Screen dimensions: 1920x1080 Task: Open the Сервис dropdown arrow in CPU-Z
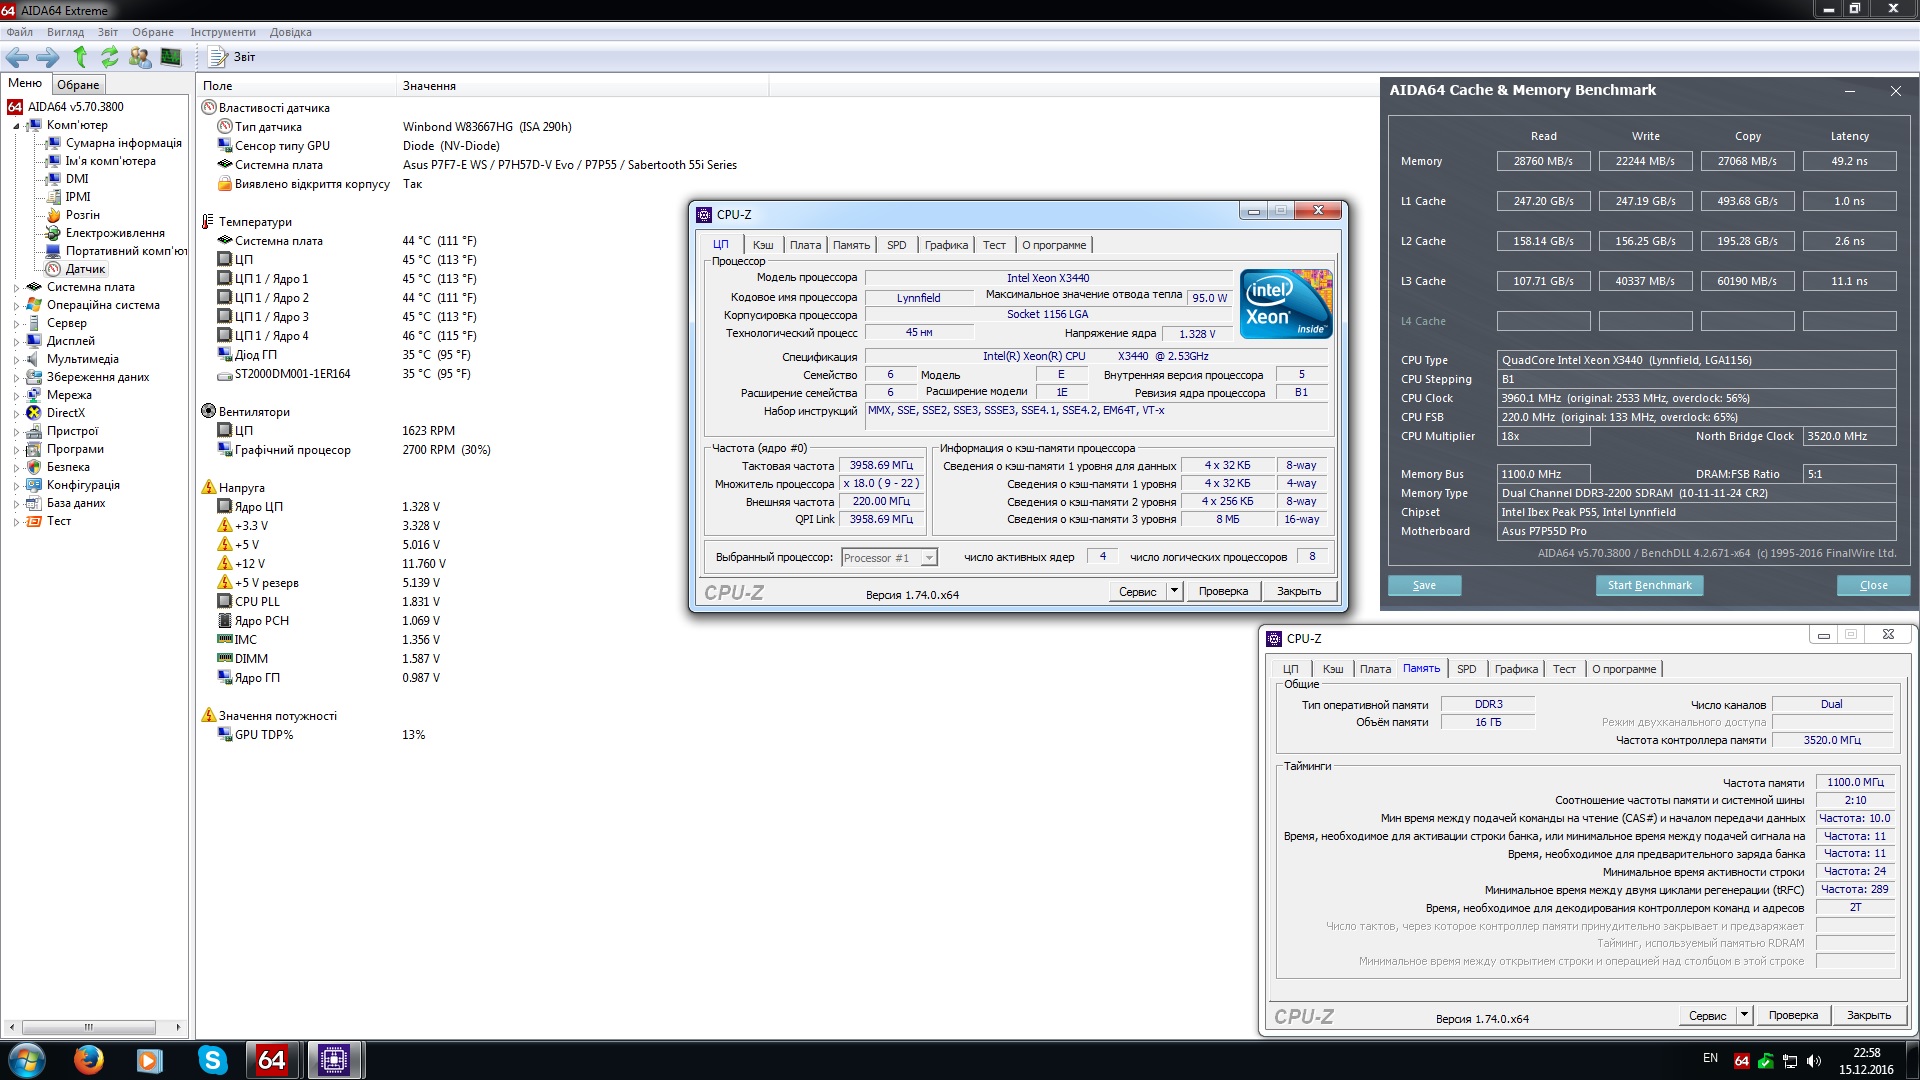(x=1174, y=591)
